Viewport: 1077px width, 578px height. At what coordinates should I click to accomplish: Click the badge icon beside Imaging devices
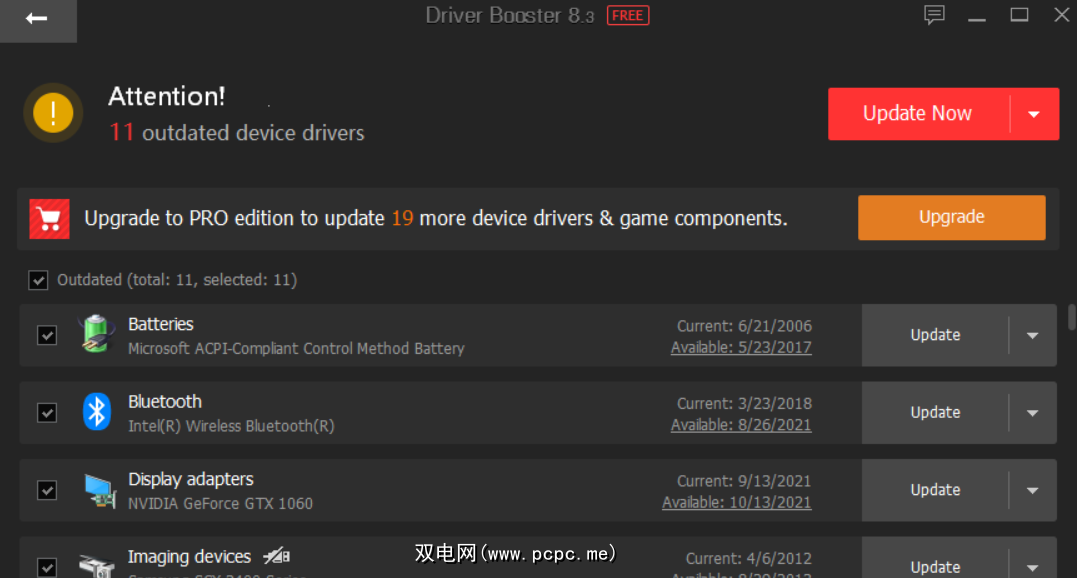pos(277,555)
